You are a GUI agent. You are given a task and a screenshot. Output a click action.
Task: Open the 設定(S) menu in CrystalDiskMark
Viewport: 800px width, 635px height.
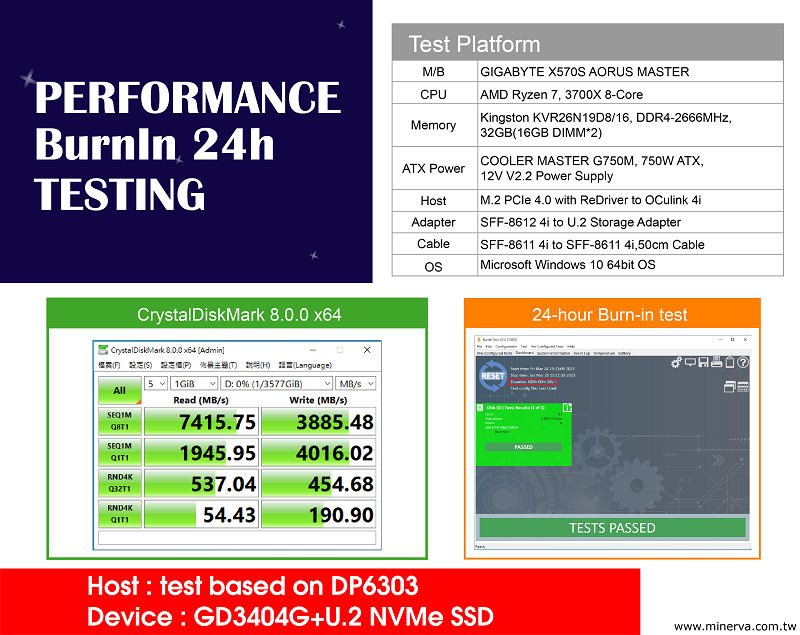click(x=141, y=365)
